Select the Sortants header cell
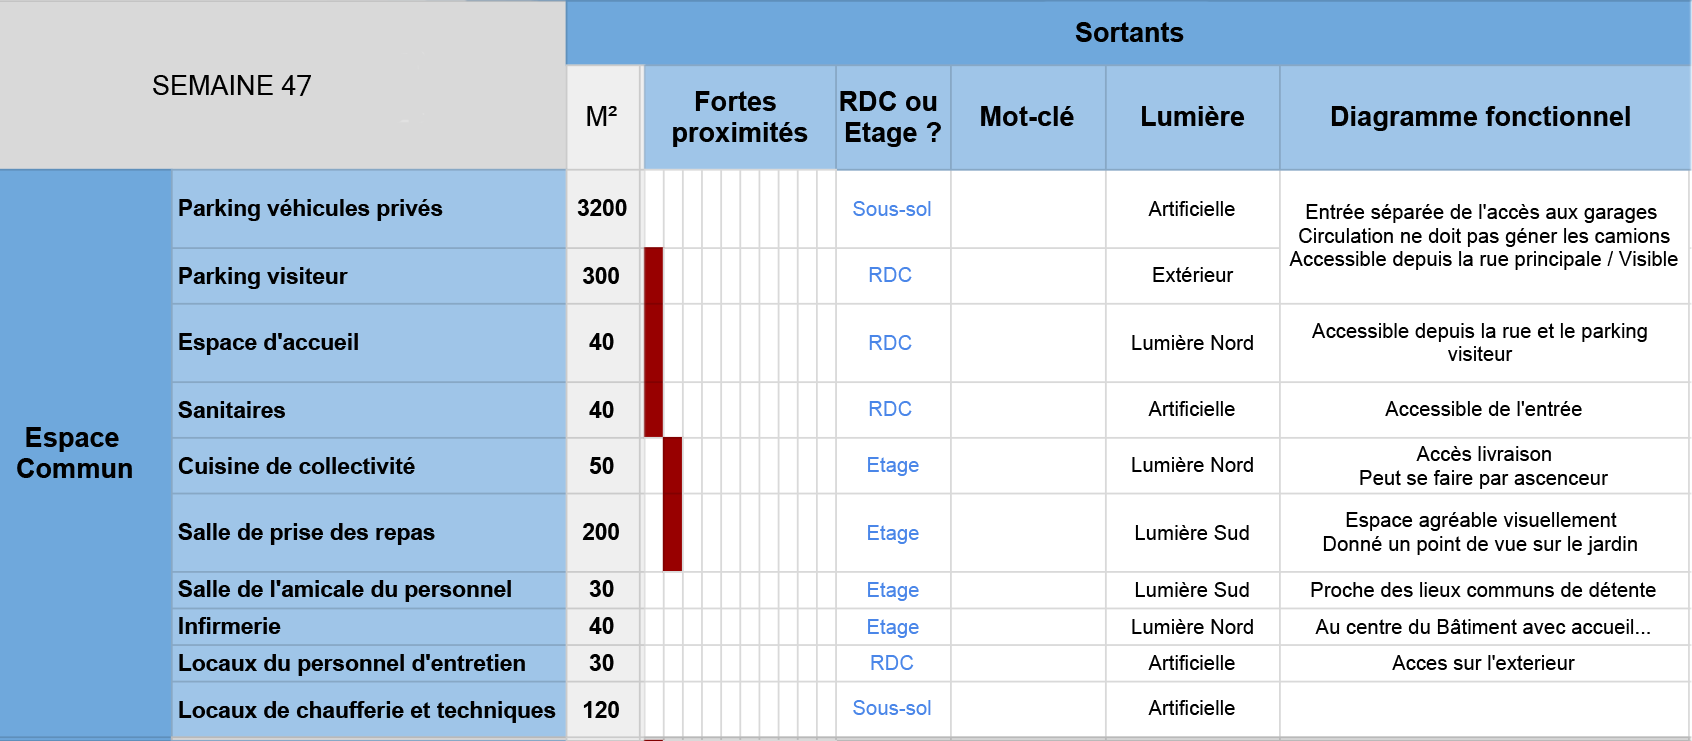1692x741 pixels. [x=1128, y=33]
